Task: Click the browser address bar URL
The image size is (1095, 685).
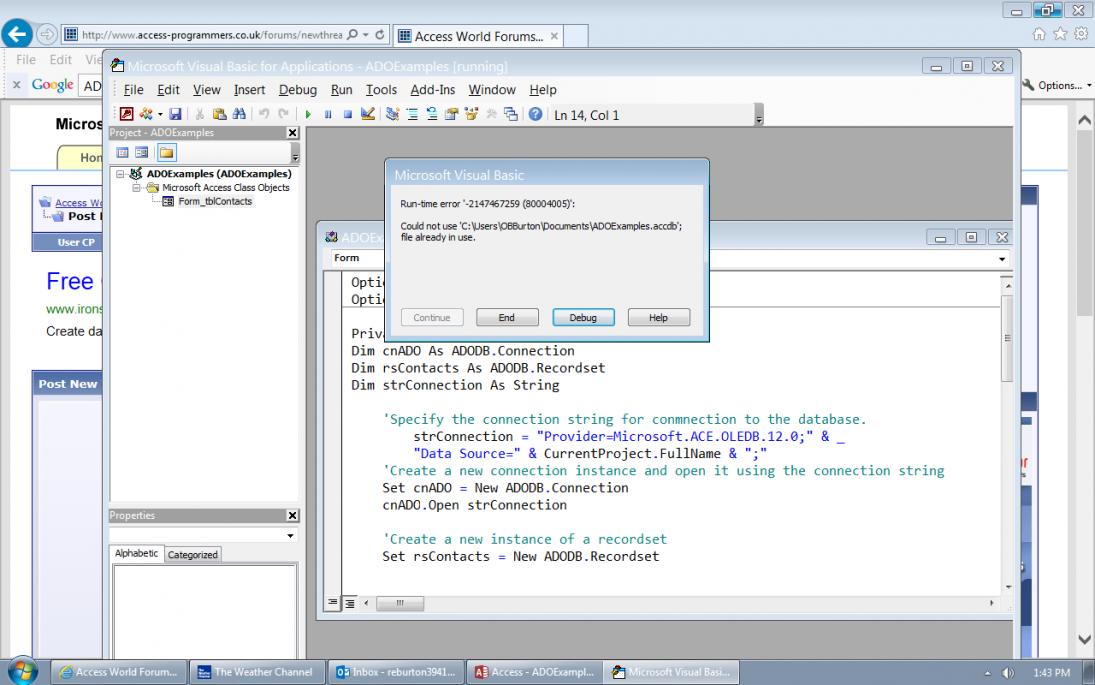Action: [212, 34]
